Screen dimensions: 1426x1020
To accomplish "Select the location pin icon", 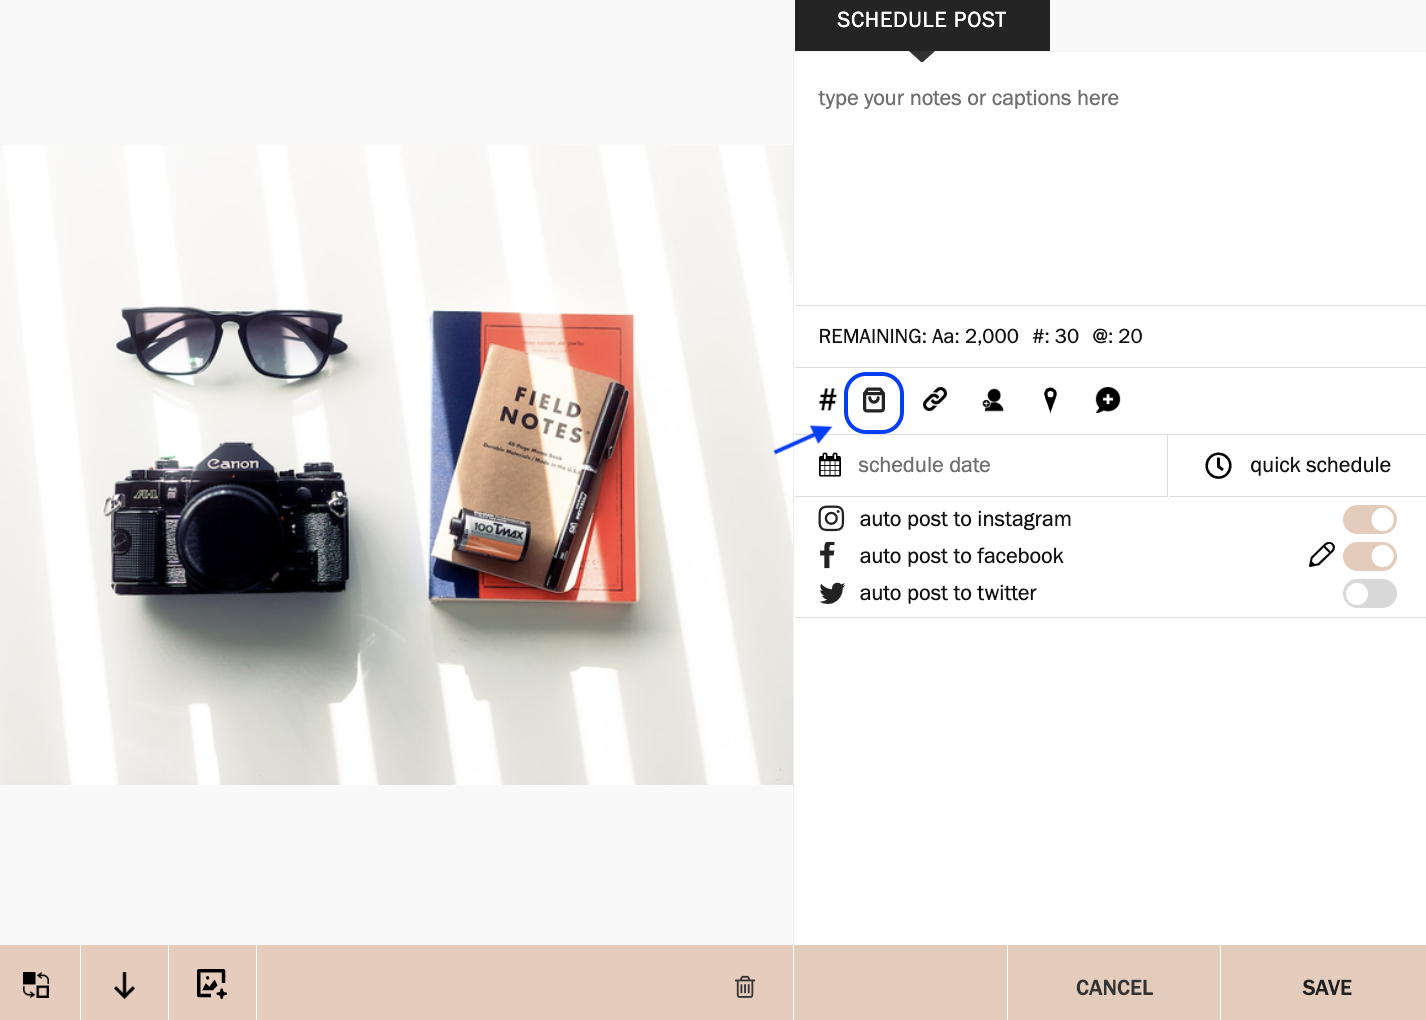I will (x=1050, y=399).
